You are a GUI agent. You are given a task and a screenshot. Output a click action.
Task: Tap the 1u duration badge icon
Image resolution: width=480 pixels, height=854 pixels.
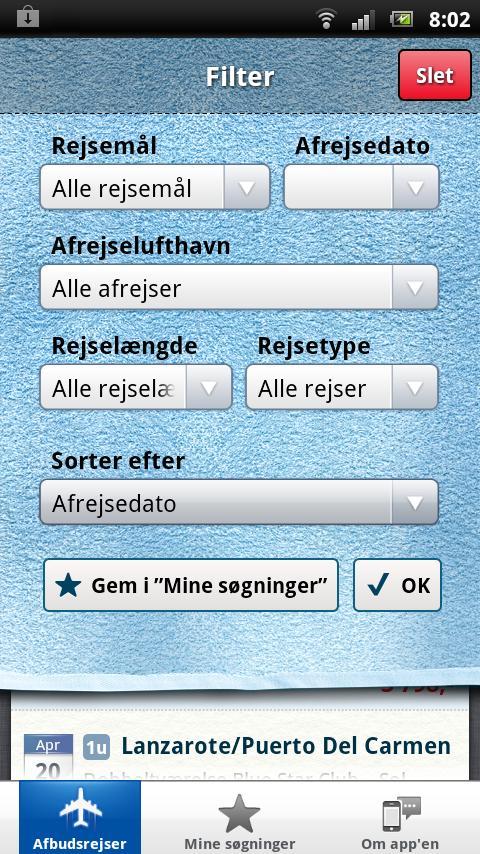96,747
